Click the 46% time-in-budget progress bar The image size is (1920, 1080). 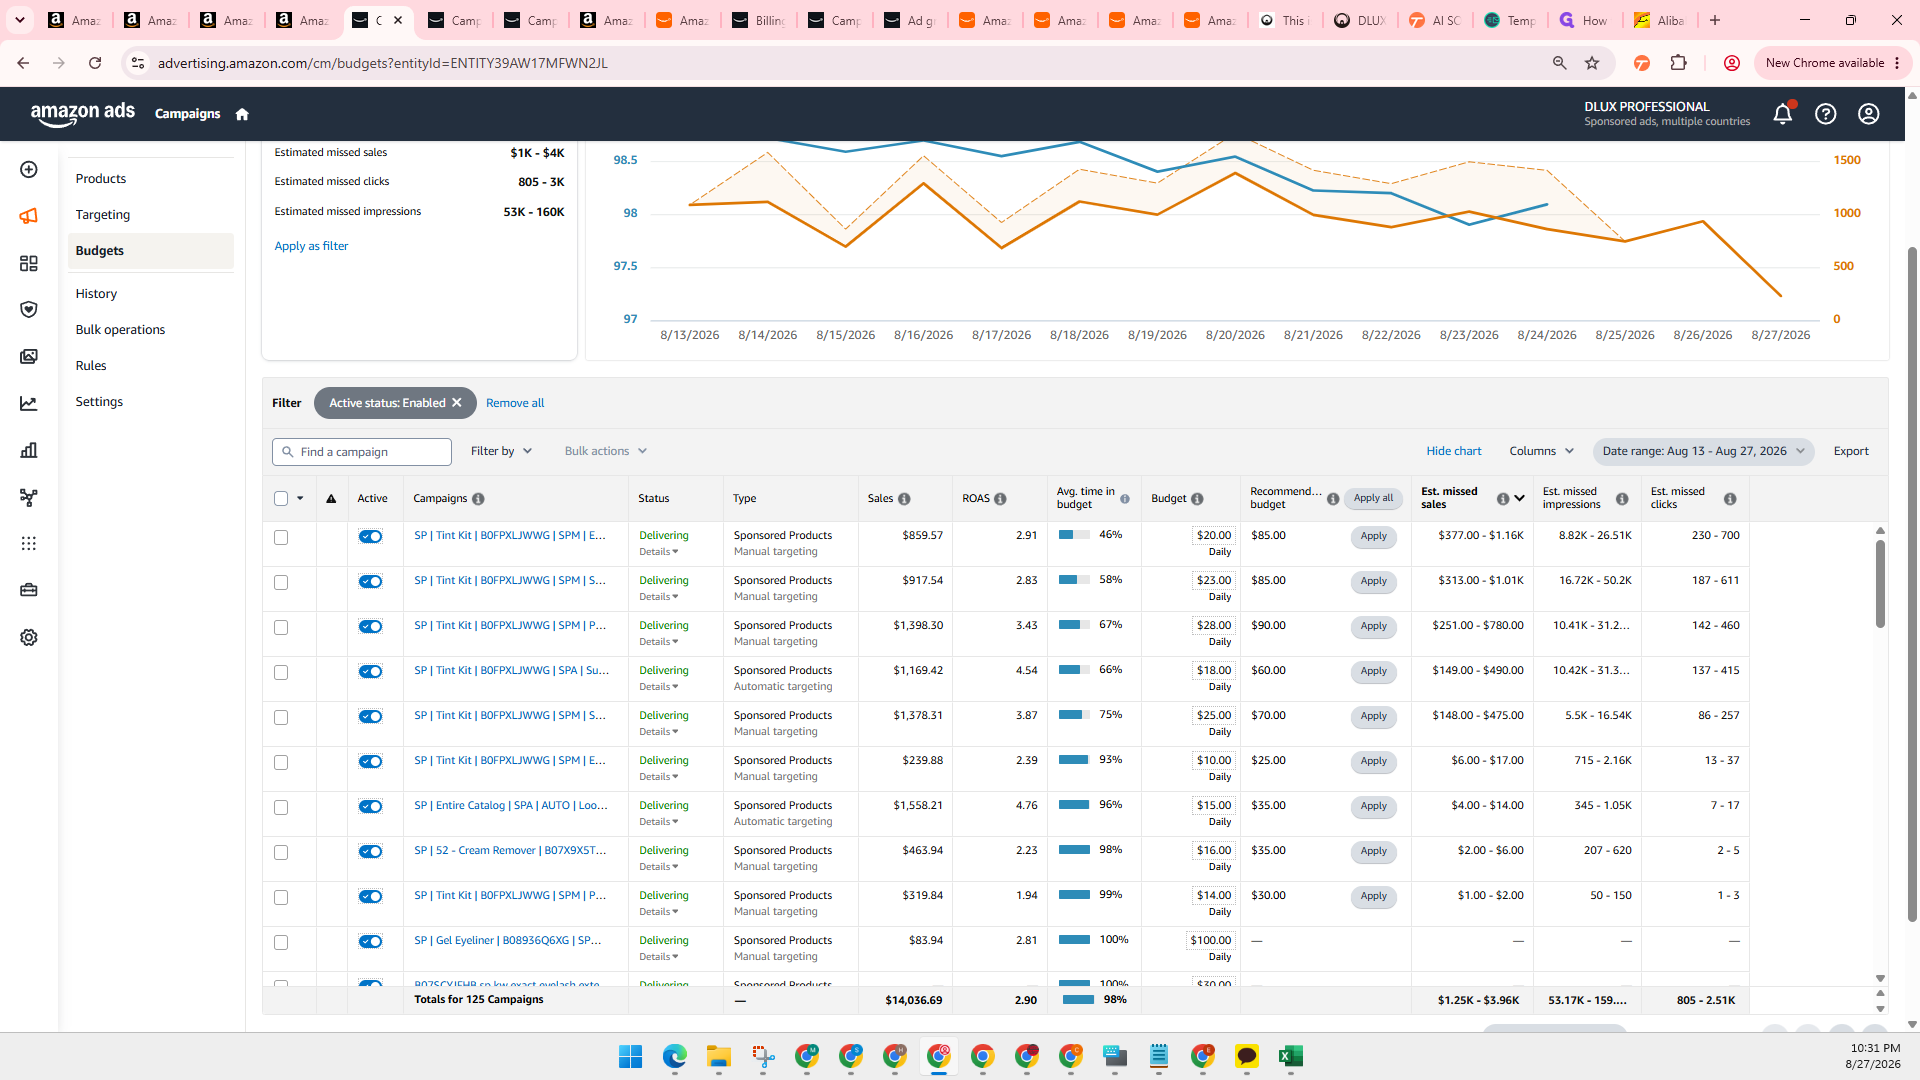(1074, 536)
